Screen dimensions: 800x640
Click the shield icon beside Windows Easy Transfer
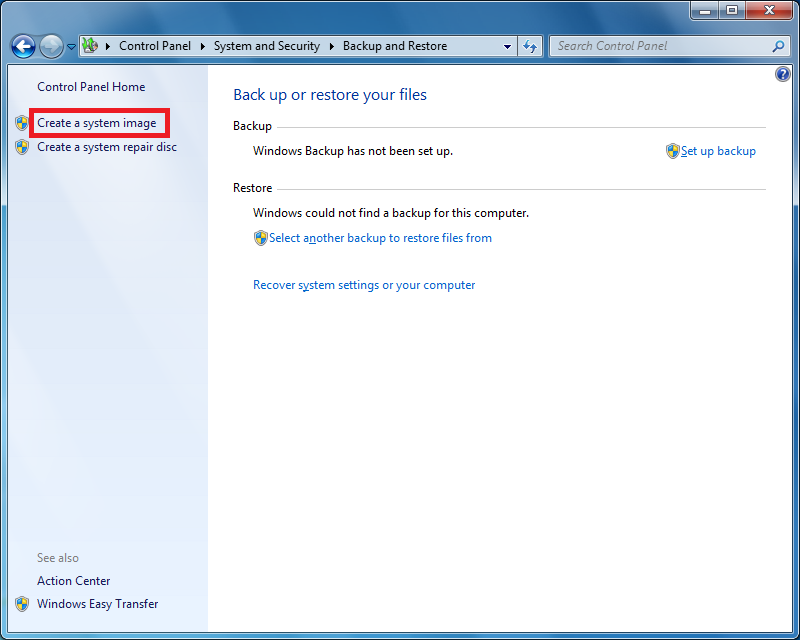click(x=19, y=604)
